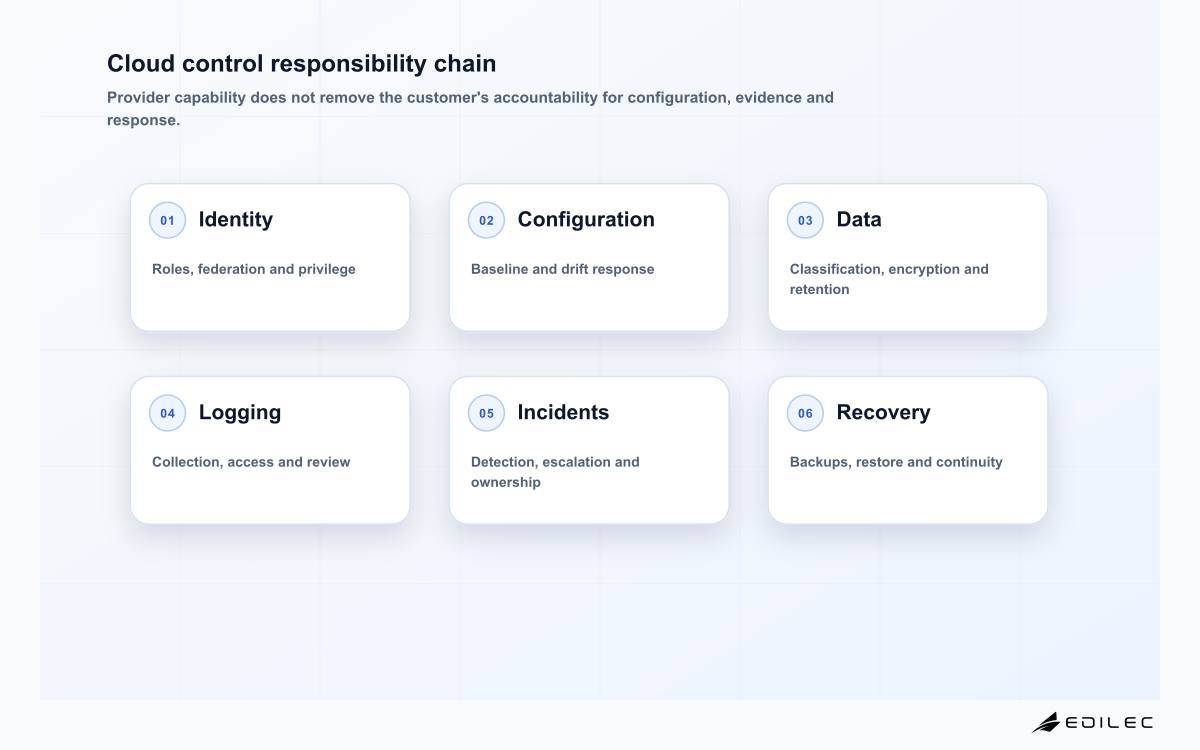Viewport: 1200px width, 750px height.
Task: Select the Logging card heading
Action: click(240, 412)
